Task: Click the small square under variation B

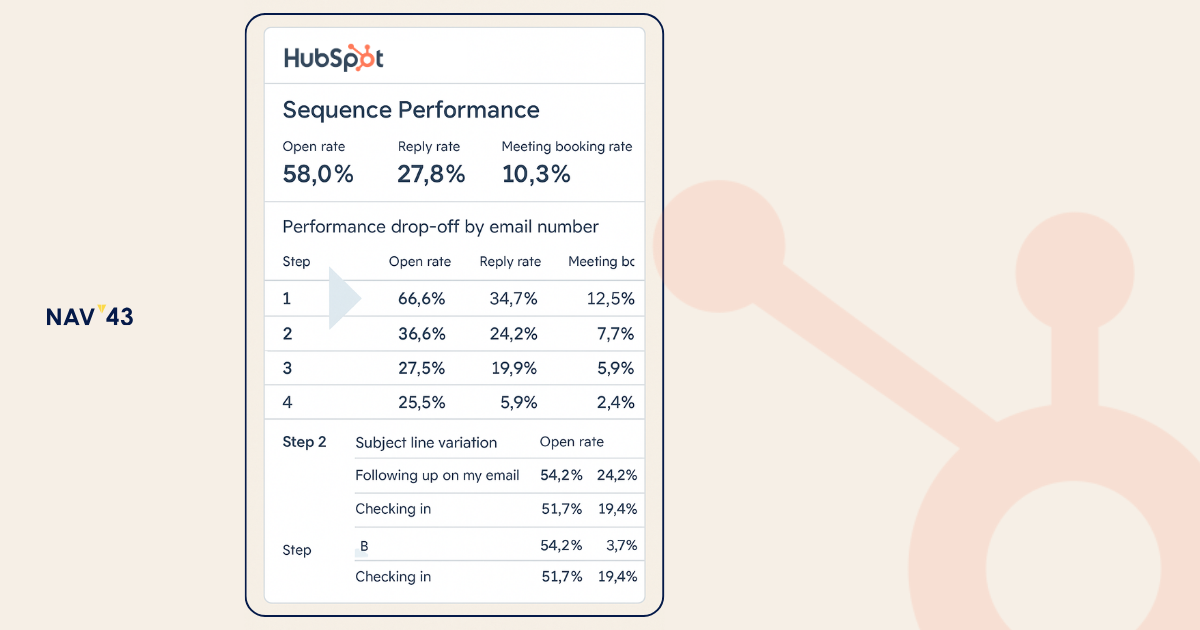Action: click(361, 554)
